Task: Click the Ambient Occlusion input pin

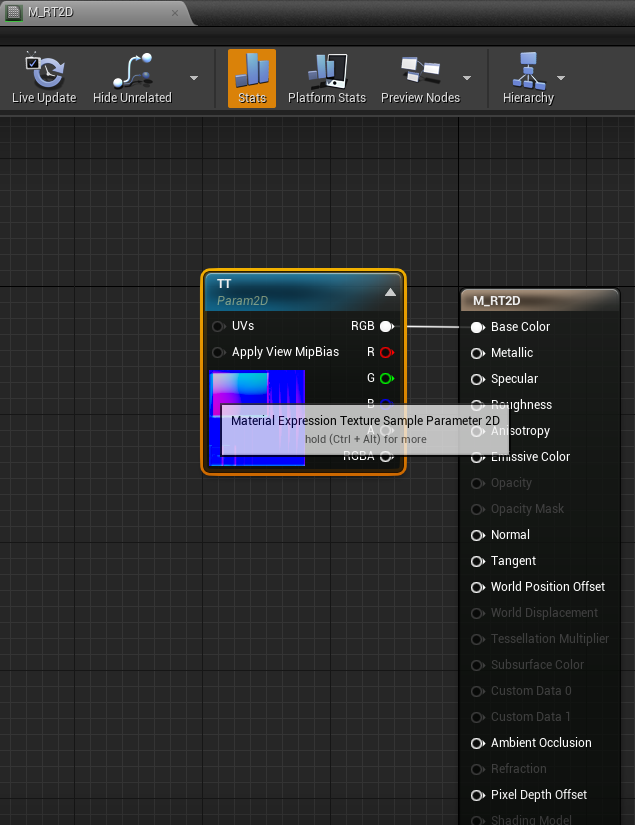Action: [x=478, y=743]
